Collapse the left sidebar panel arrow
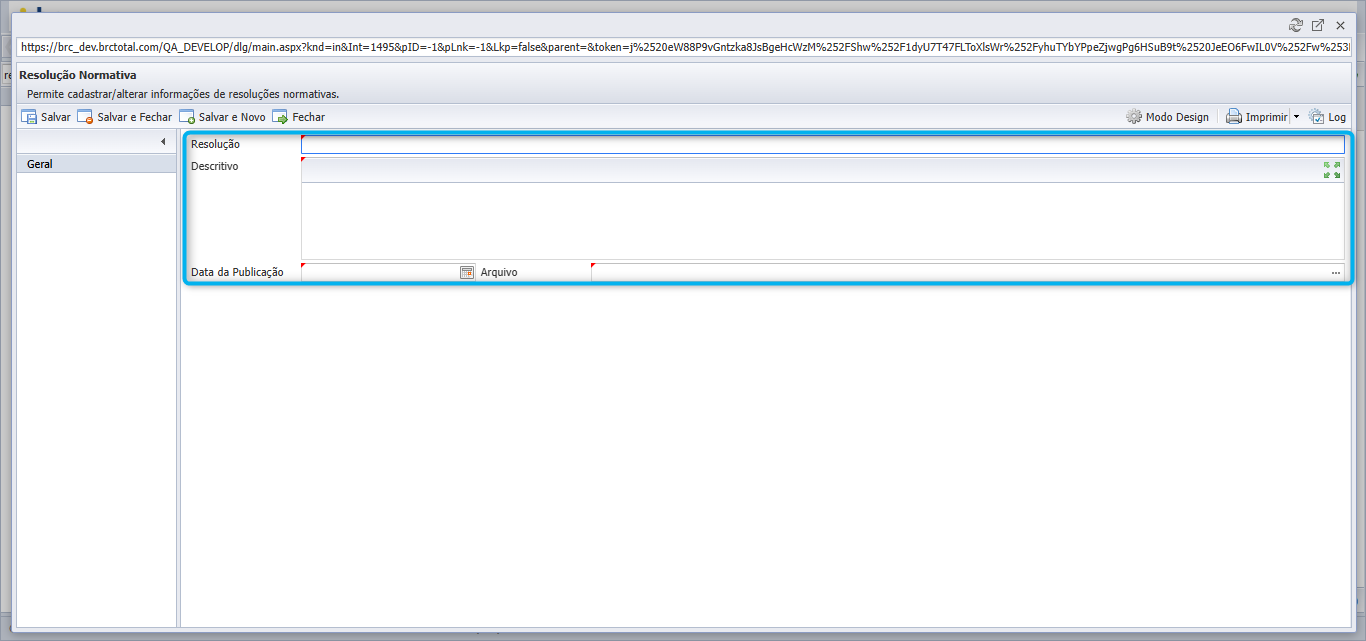The image size is (1366, 641). tap(163, 142)
